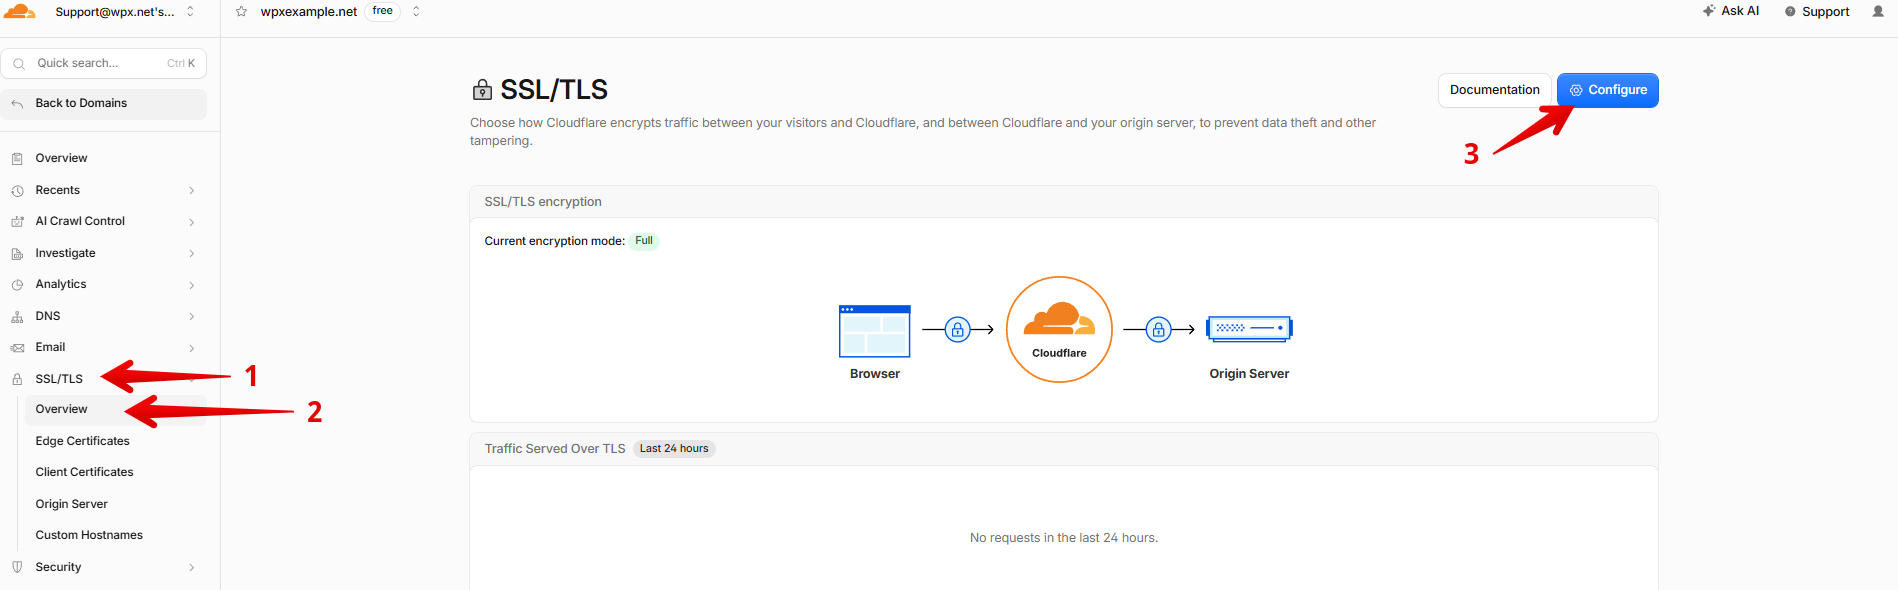Image resolution: width=1898 pixels, height=590 pixels.
Task: Open the domain selector next to free badge
Action: [x=416, y=12]
